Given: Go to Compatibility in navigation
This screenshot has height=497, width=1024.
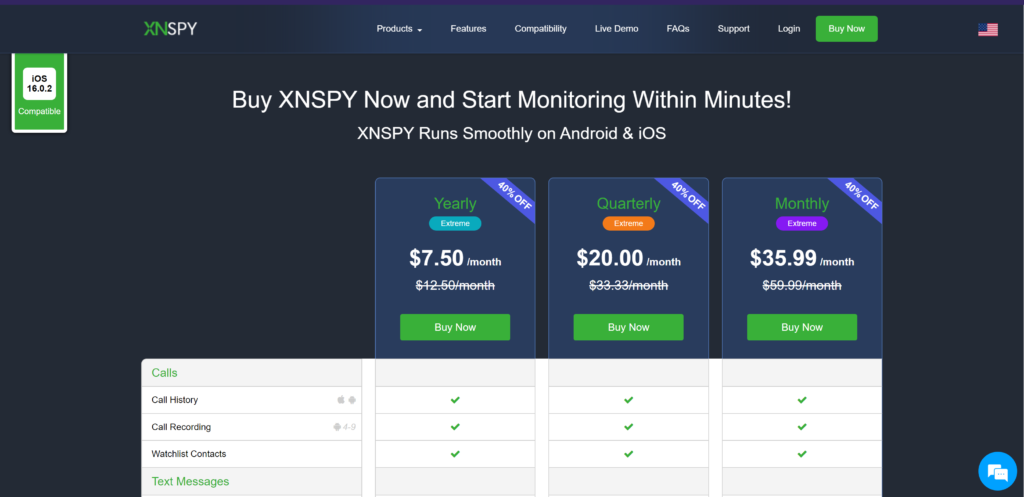Looking at the screenshot, I should (x=541, y=29).
